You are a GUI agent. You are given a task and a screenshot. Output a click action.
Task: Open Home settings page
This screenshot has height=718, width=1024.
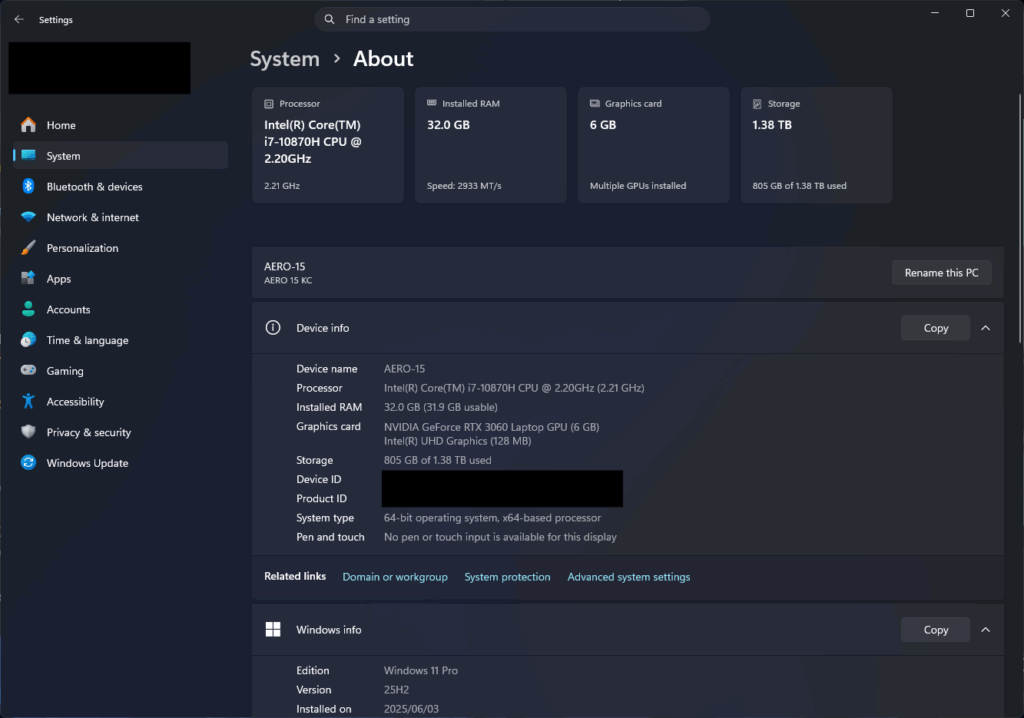click(x=120, y=125)
